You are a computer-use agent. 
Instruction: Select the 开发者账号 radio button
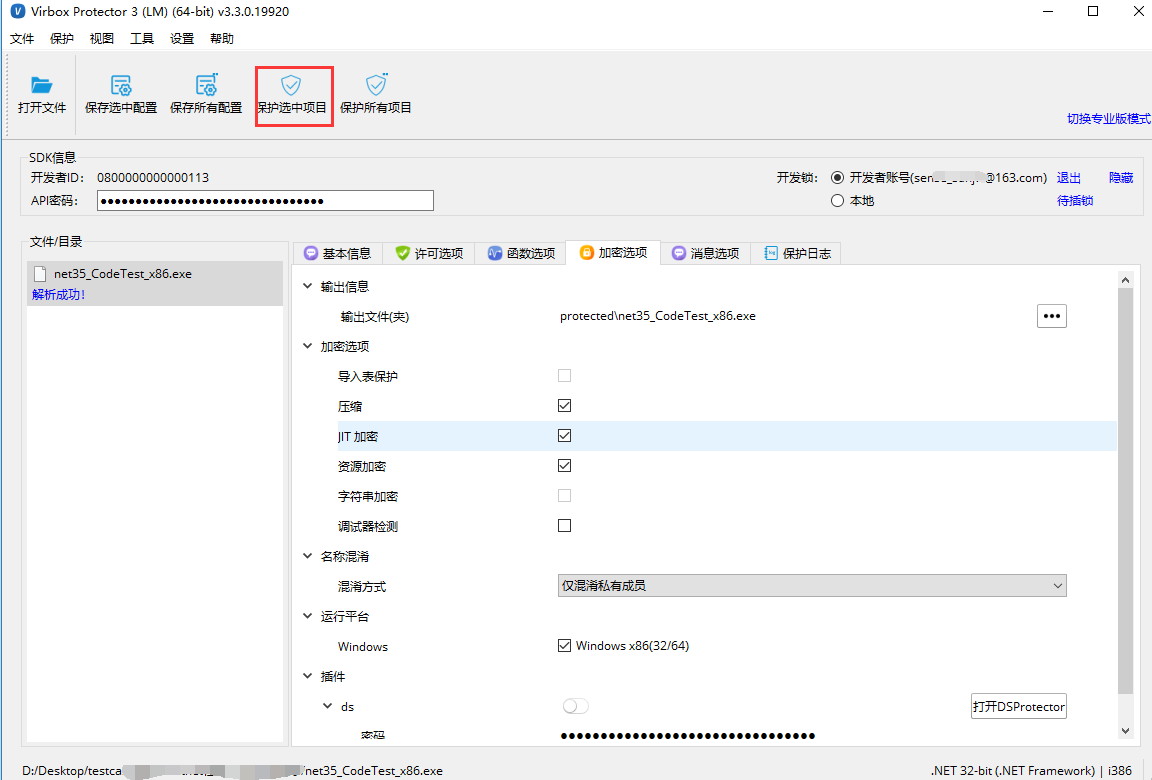837,178
